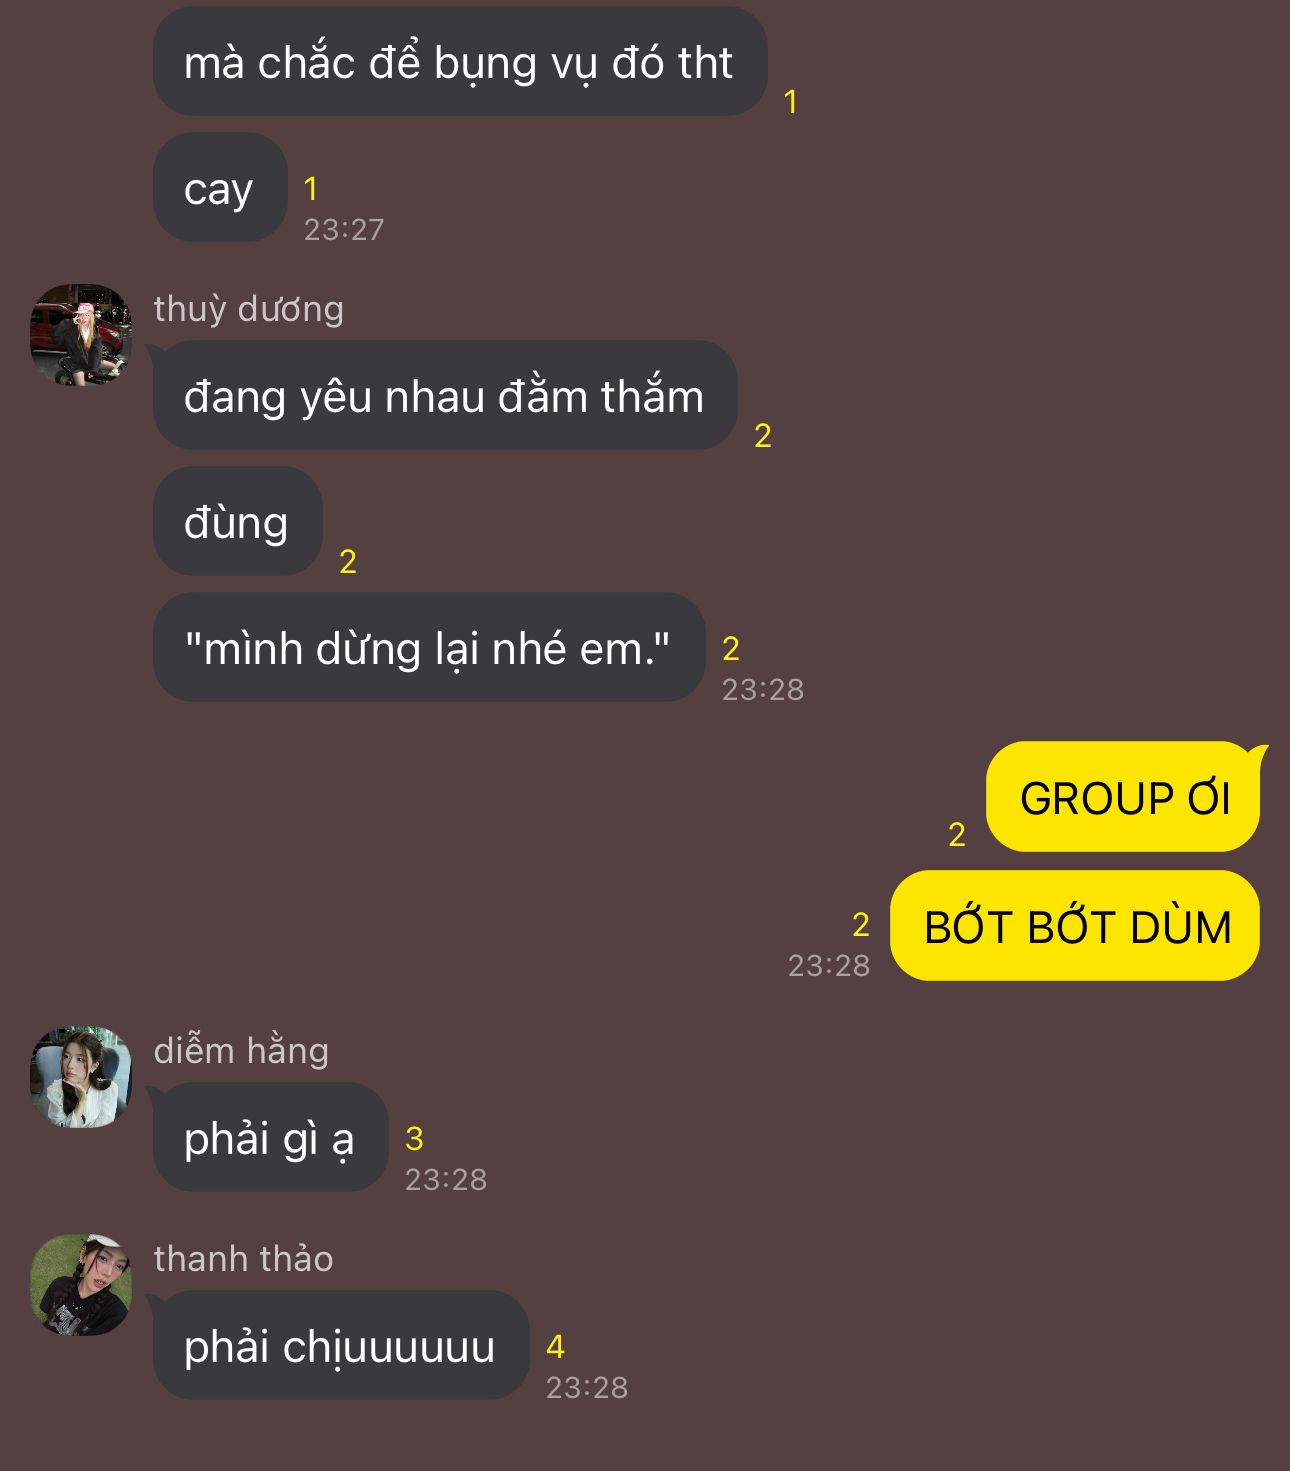Click the sender name 'thuỳ dương'
This screenshot has width=1290, height=1471.
(249, 309)
